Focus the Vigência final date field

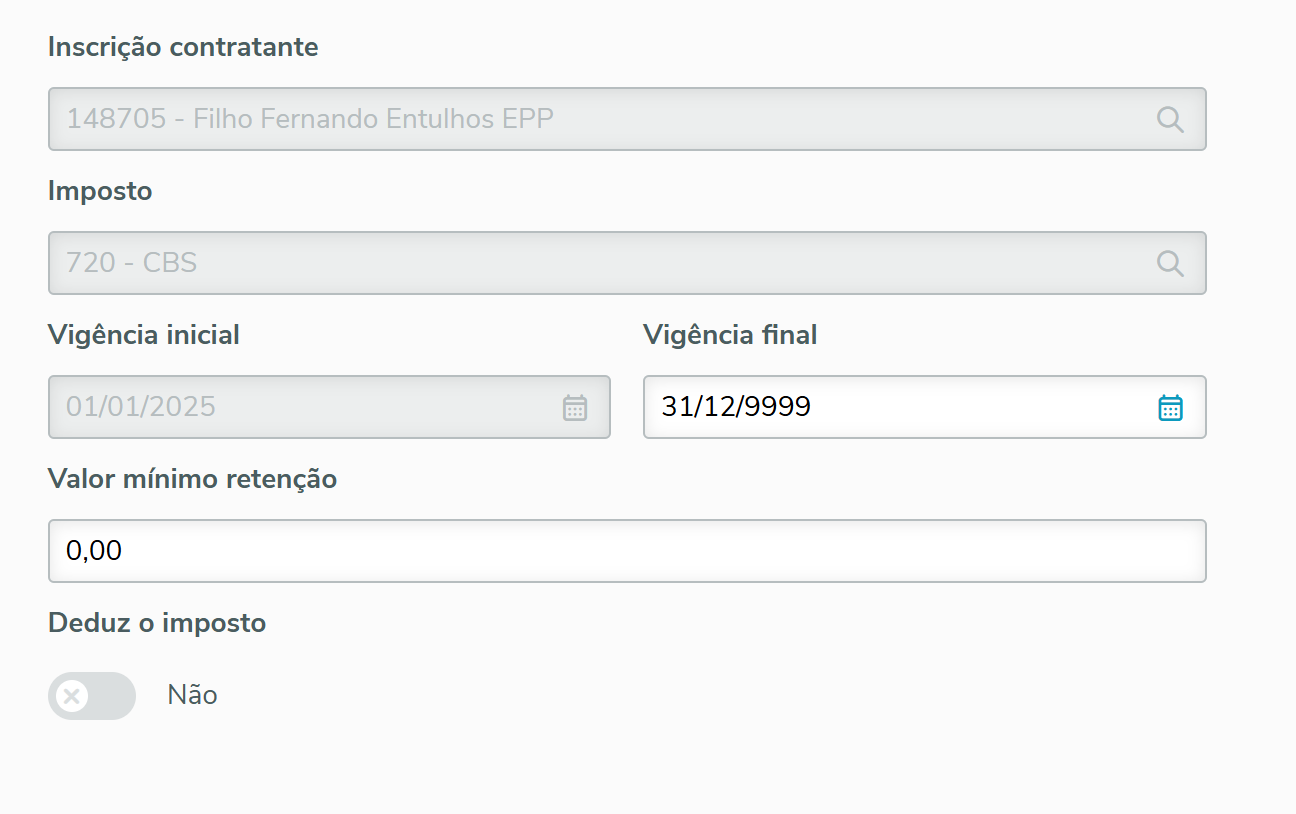[x=900, y=408]
